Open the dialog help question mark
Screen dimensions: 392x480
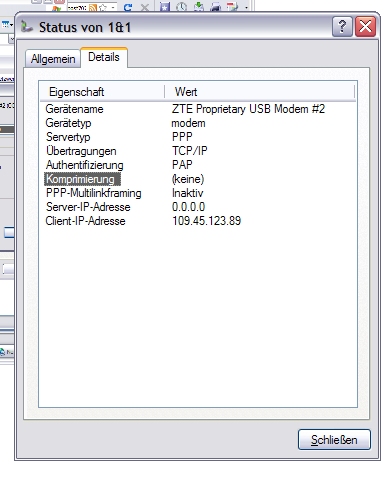pyautogui.click(x=342, y=26)
